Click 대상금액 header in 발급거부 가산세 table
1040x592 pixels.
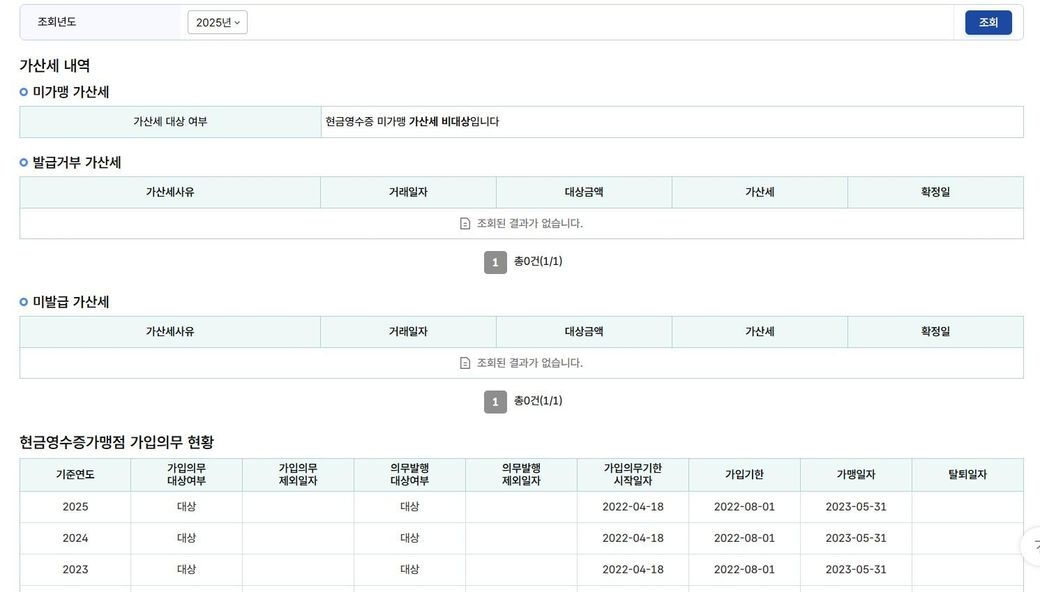pyautogui.click(x=584, y=192)
